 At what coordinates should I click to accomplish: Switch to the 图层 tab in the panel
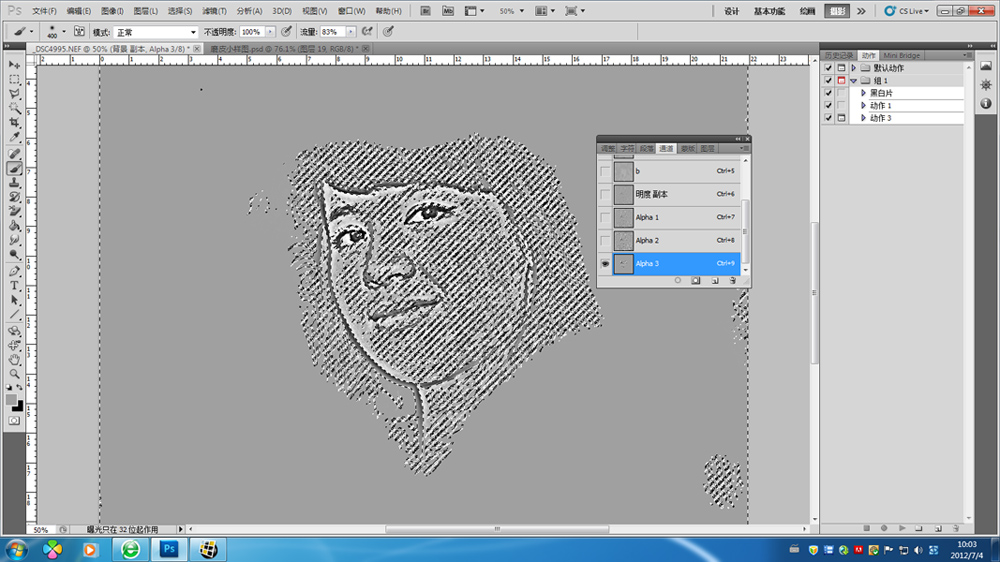(707, 148)
